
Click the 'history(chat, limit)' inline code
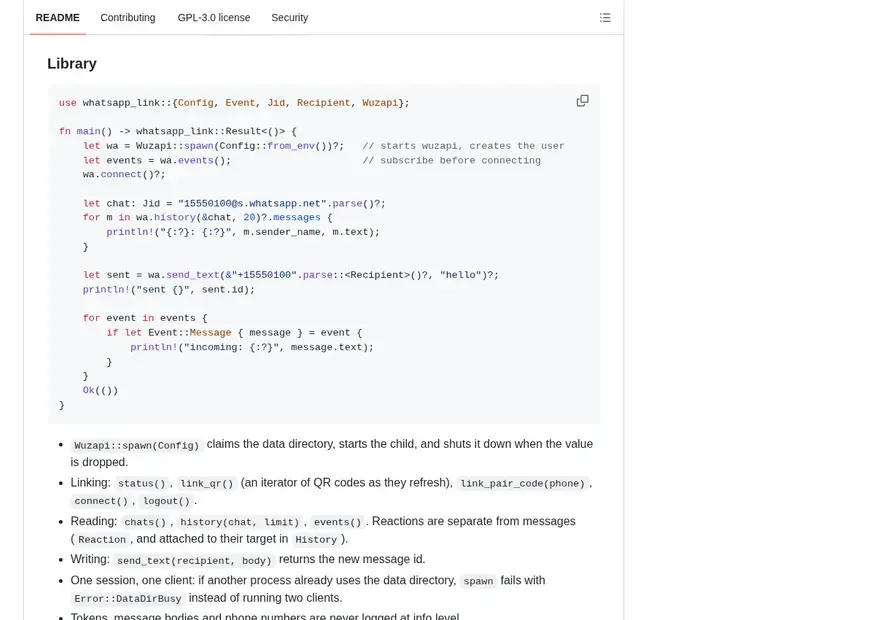(x=240, y=522)
